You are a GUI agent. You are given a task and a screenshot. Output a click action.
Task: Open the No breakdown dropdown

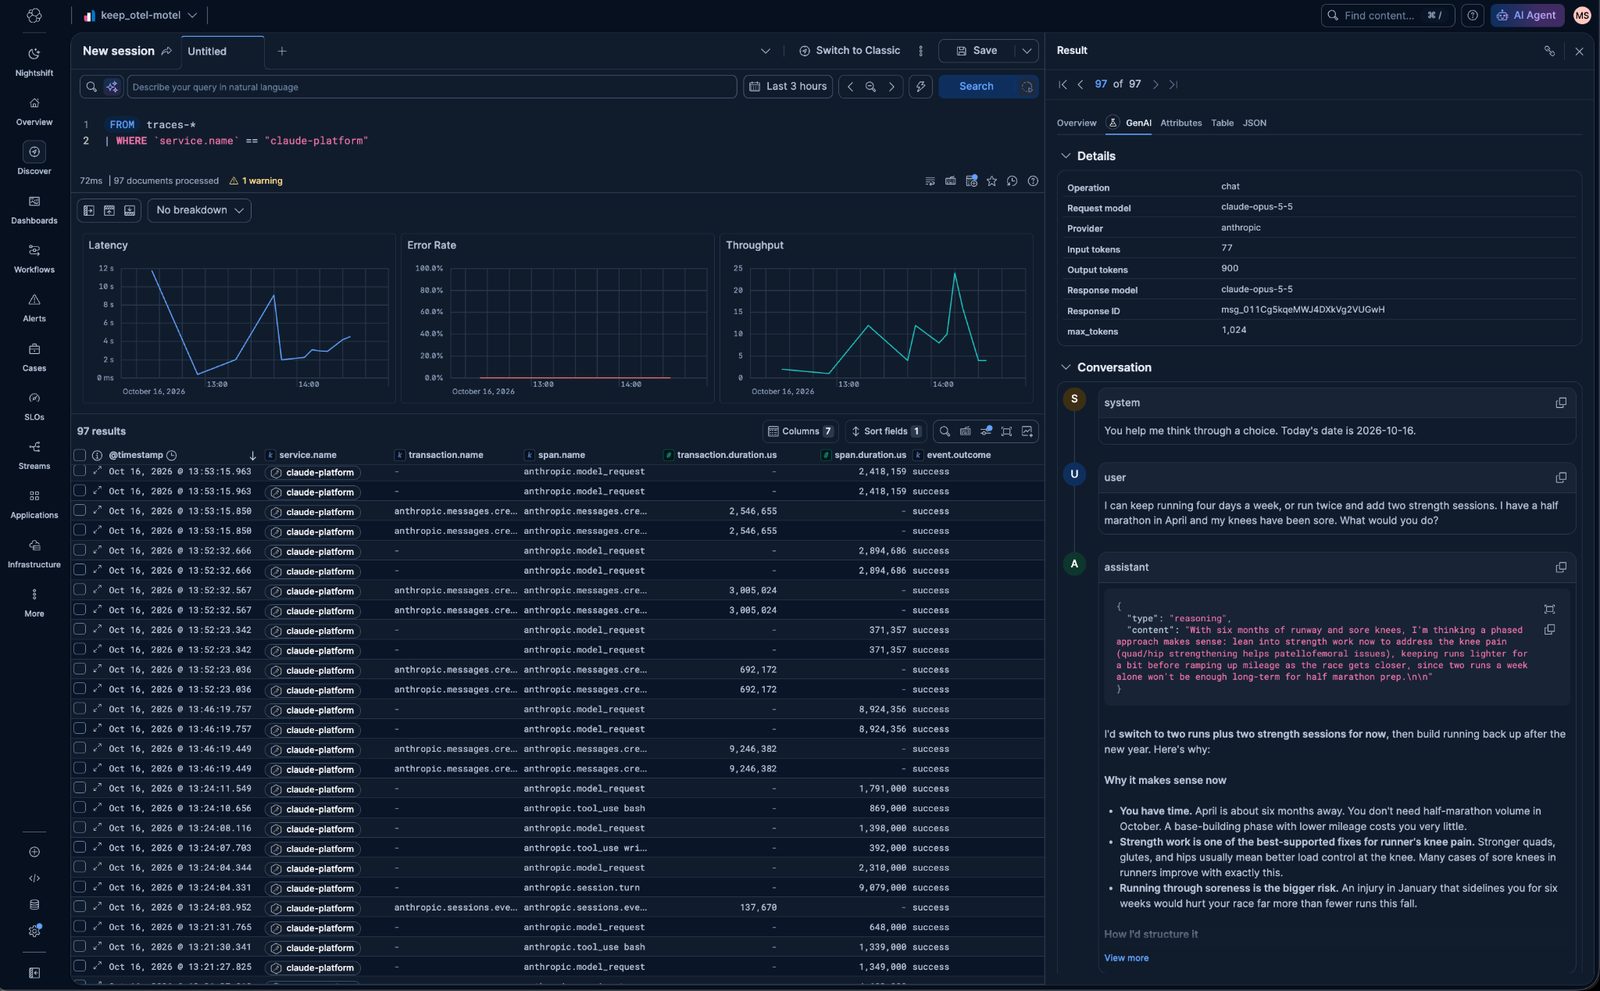[199, 210]
